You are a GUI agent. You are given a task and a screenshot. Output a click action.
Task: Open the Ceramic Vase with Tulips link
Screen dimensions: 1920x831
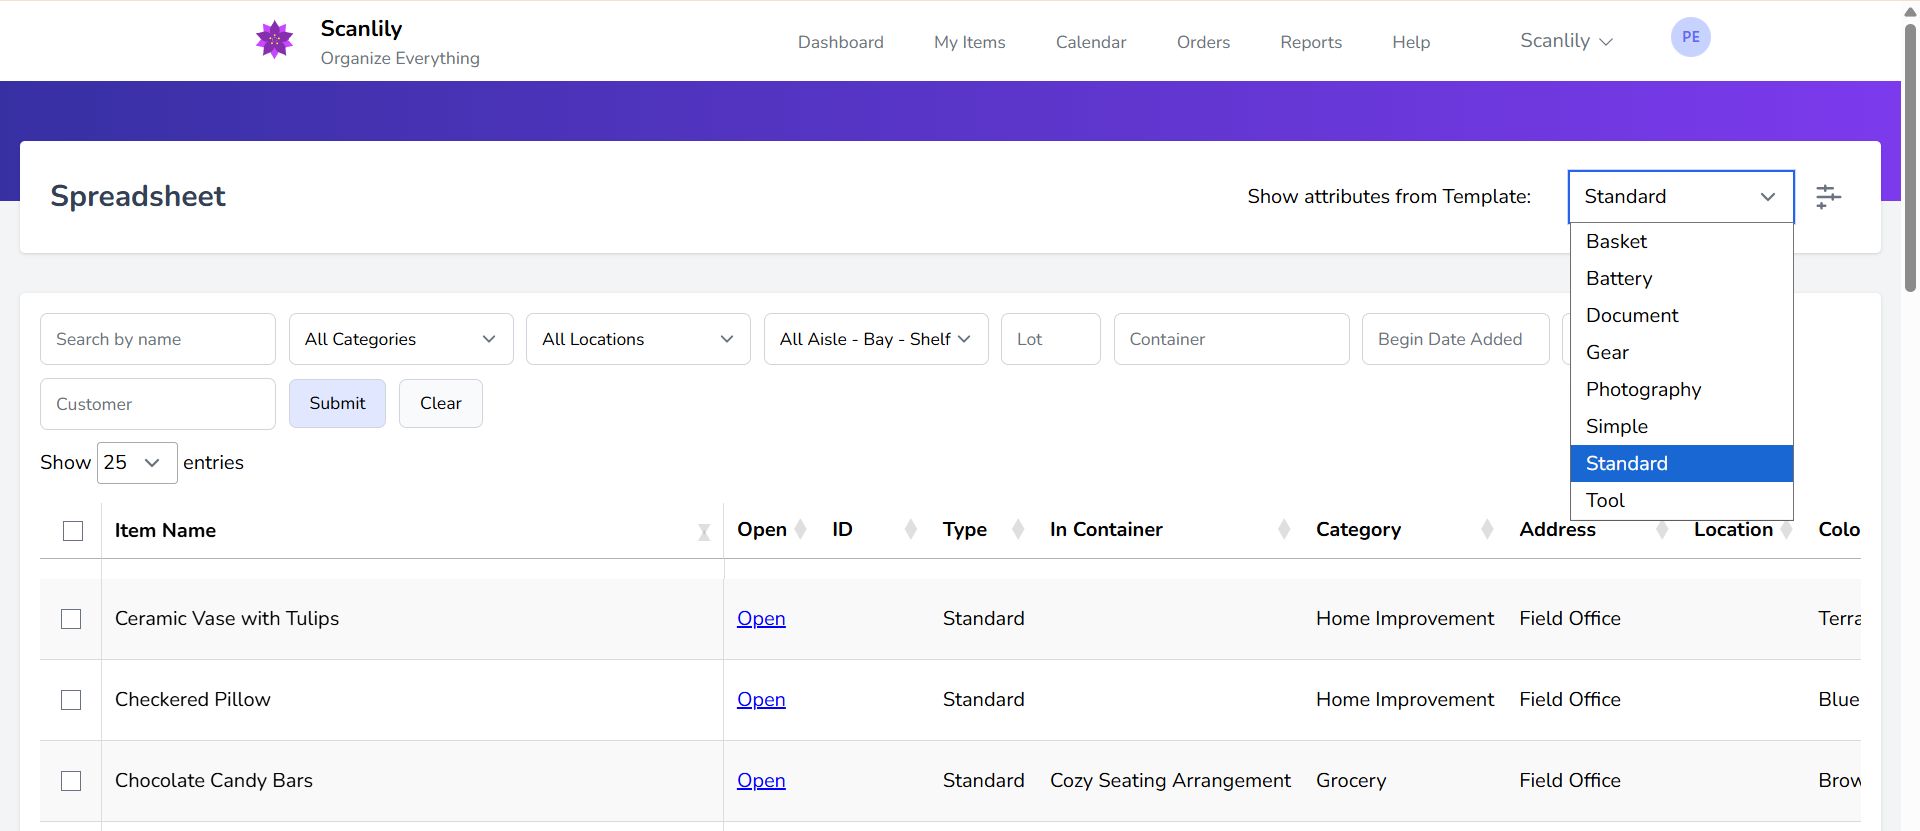coord(761,619)
